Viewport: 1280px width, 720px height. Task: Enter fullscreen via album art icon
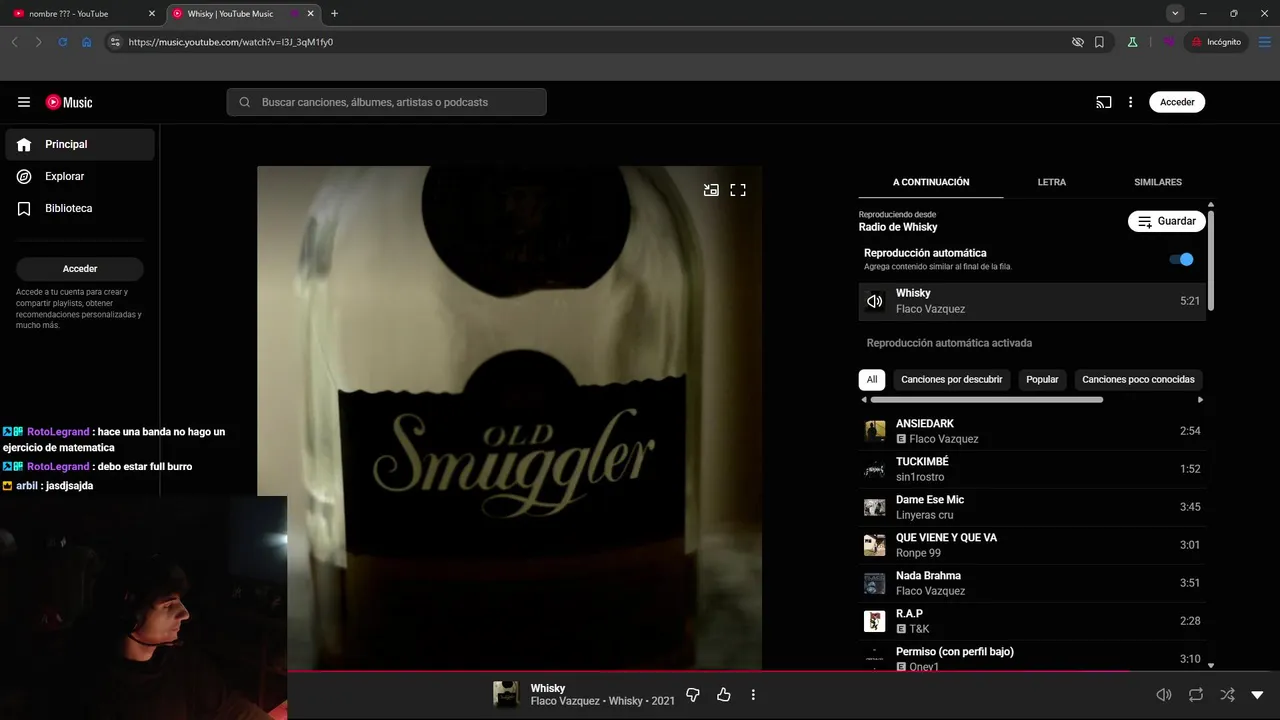point(738,190)
